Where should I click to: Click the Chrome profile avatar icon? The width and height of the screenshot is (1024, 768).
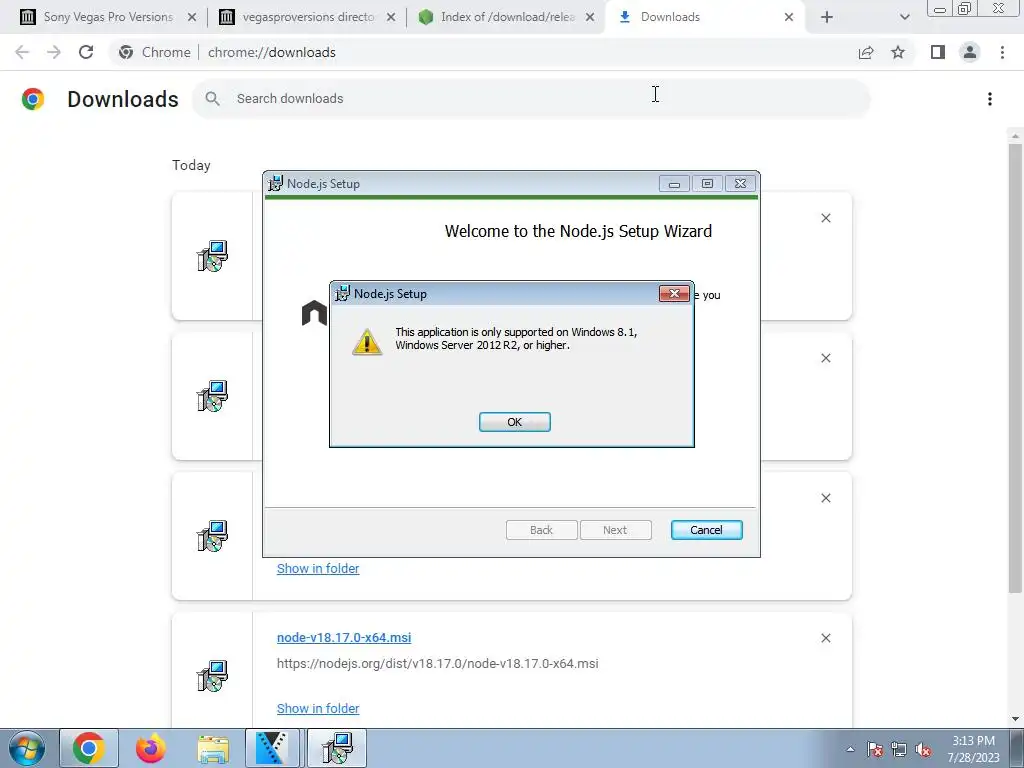(970, 52)
